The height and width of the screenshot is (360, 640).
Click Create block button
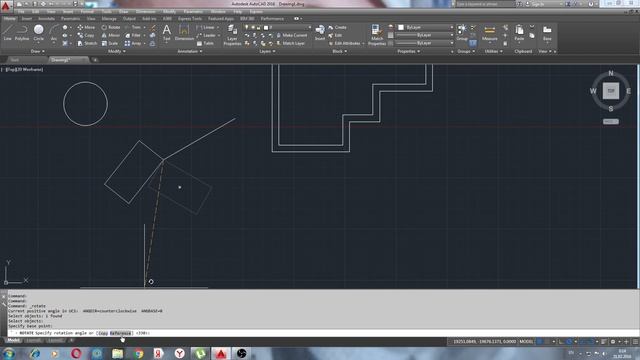[338, 27]
